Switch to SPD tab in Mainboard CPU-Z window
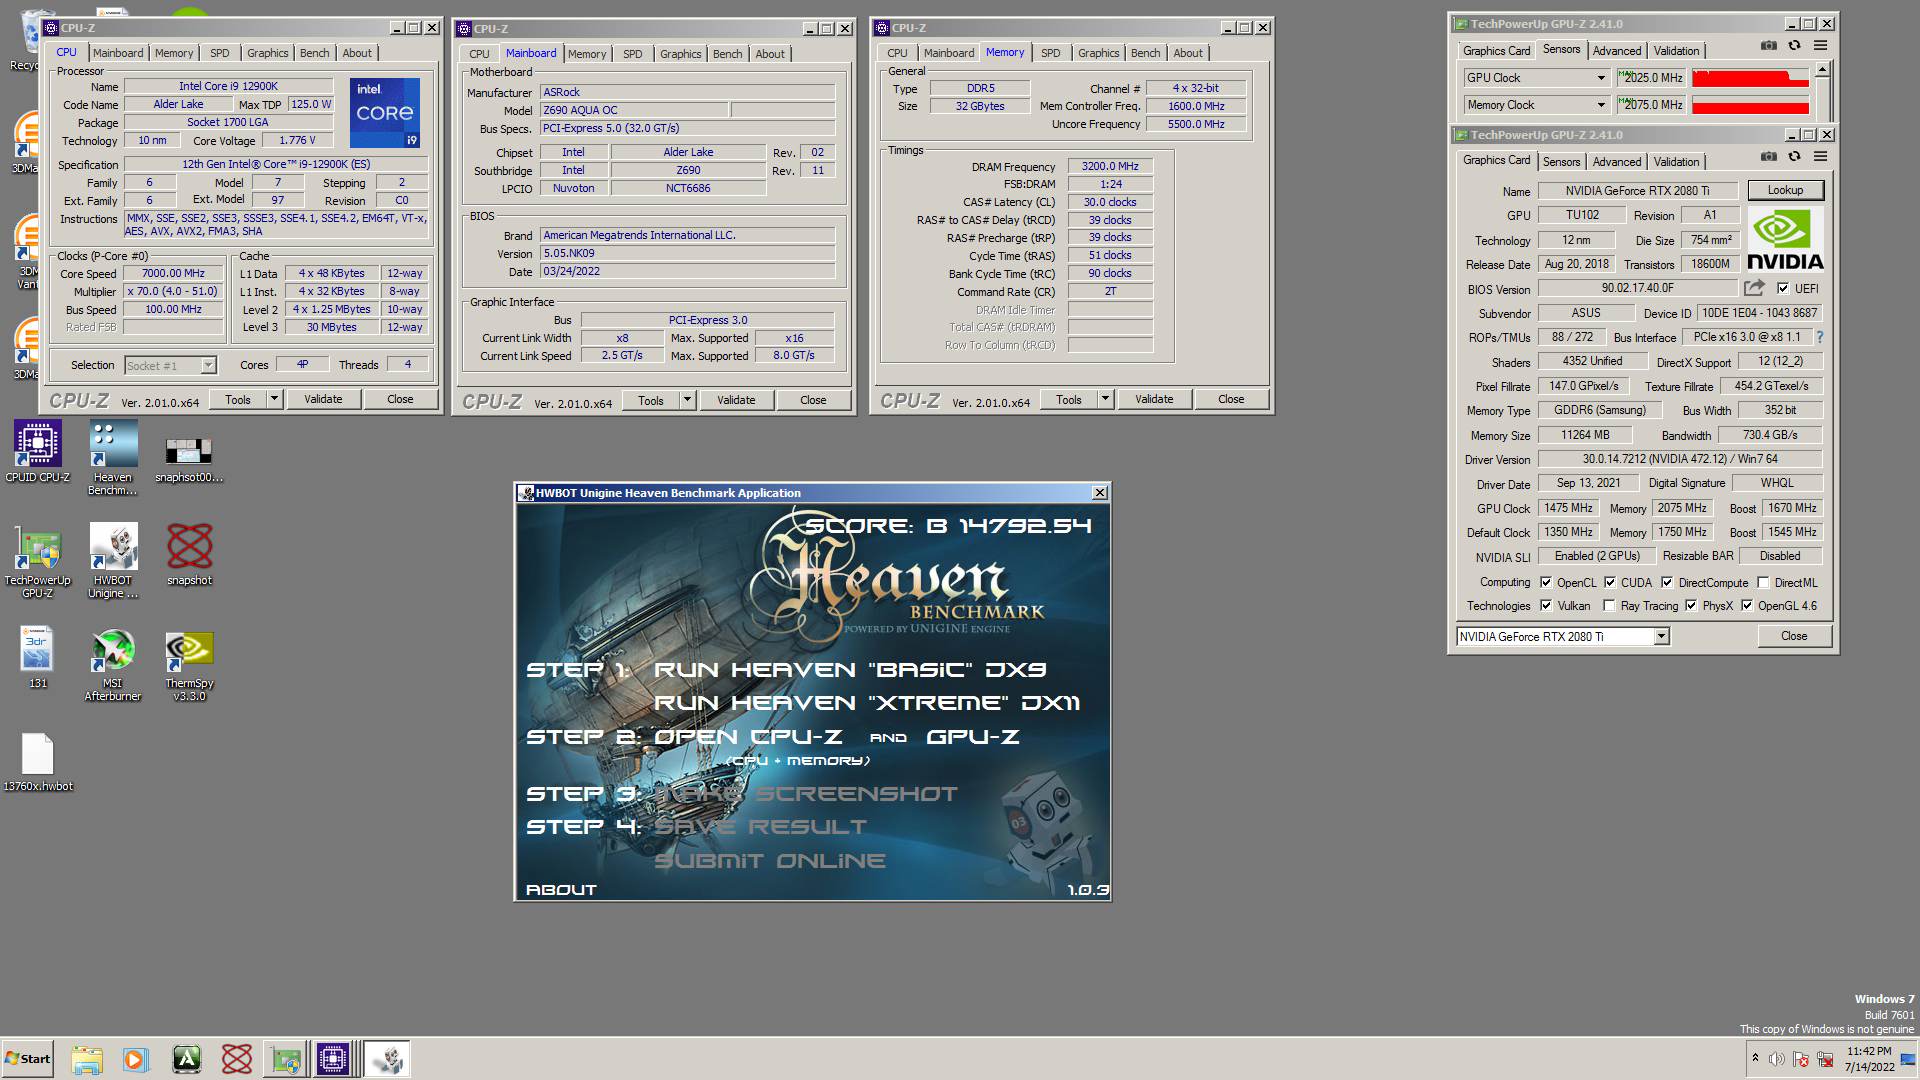This screenshot has height=1080, width=1920. point(633,54)
